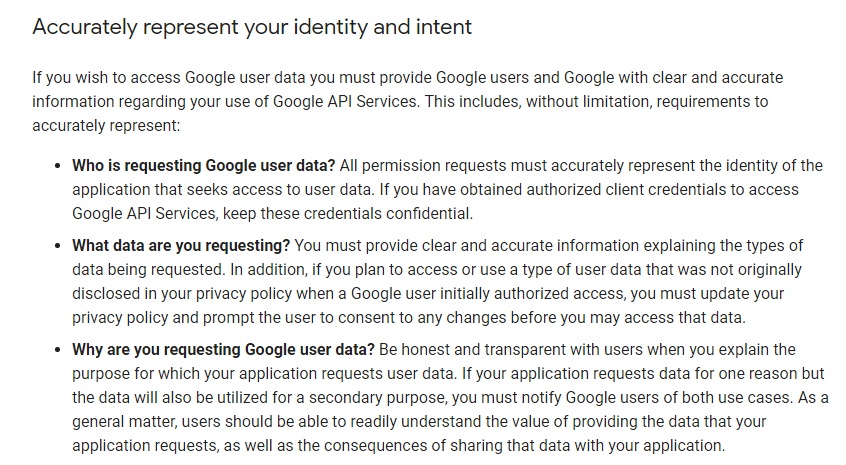Click the words 'Google API Services' in the intro paragraph
Viewport: 846px width, 465px height.
pos(345,101)
